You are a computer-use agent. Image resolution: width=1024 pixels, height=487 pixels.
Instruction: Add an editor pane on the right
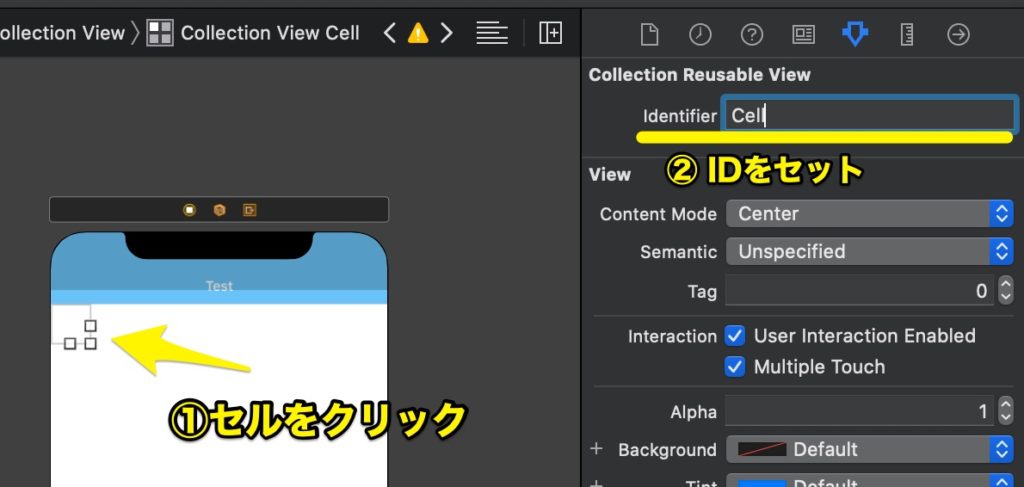(x=551, y=33)
